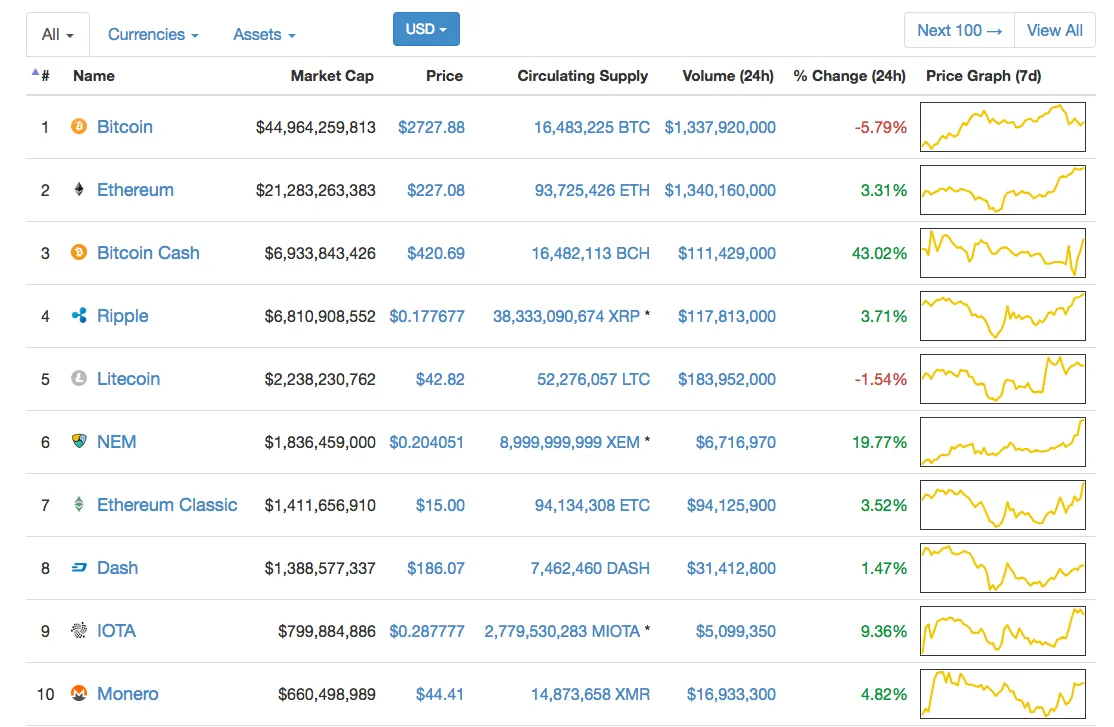Sort by the Price column header
Image resolution: width=1114 pixels, height=727 pixels.
click(x=444, y=76)
